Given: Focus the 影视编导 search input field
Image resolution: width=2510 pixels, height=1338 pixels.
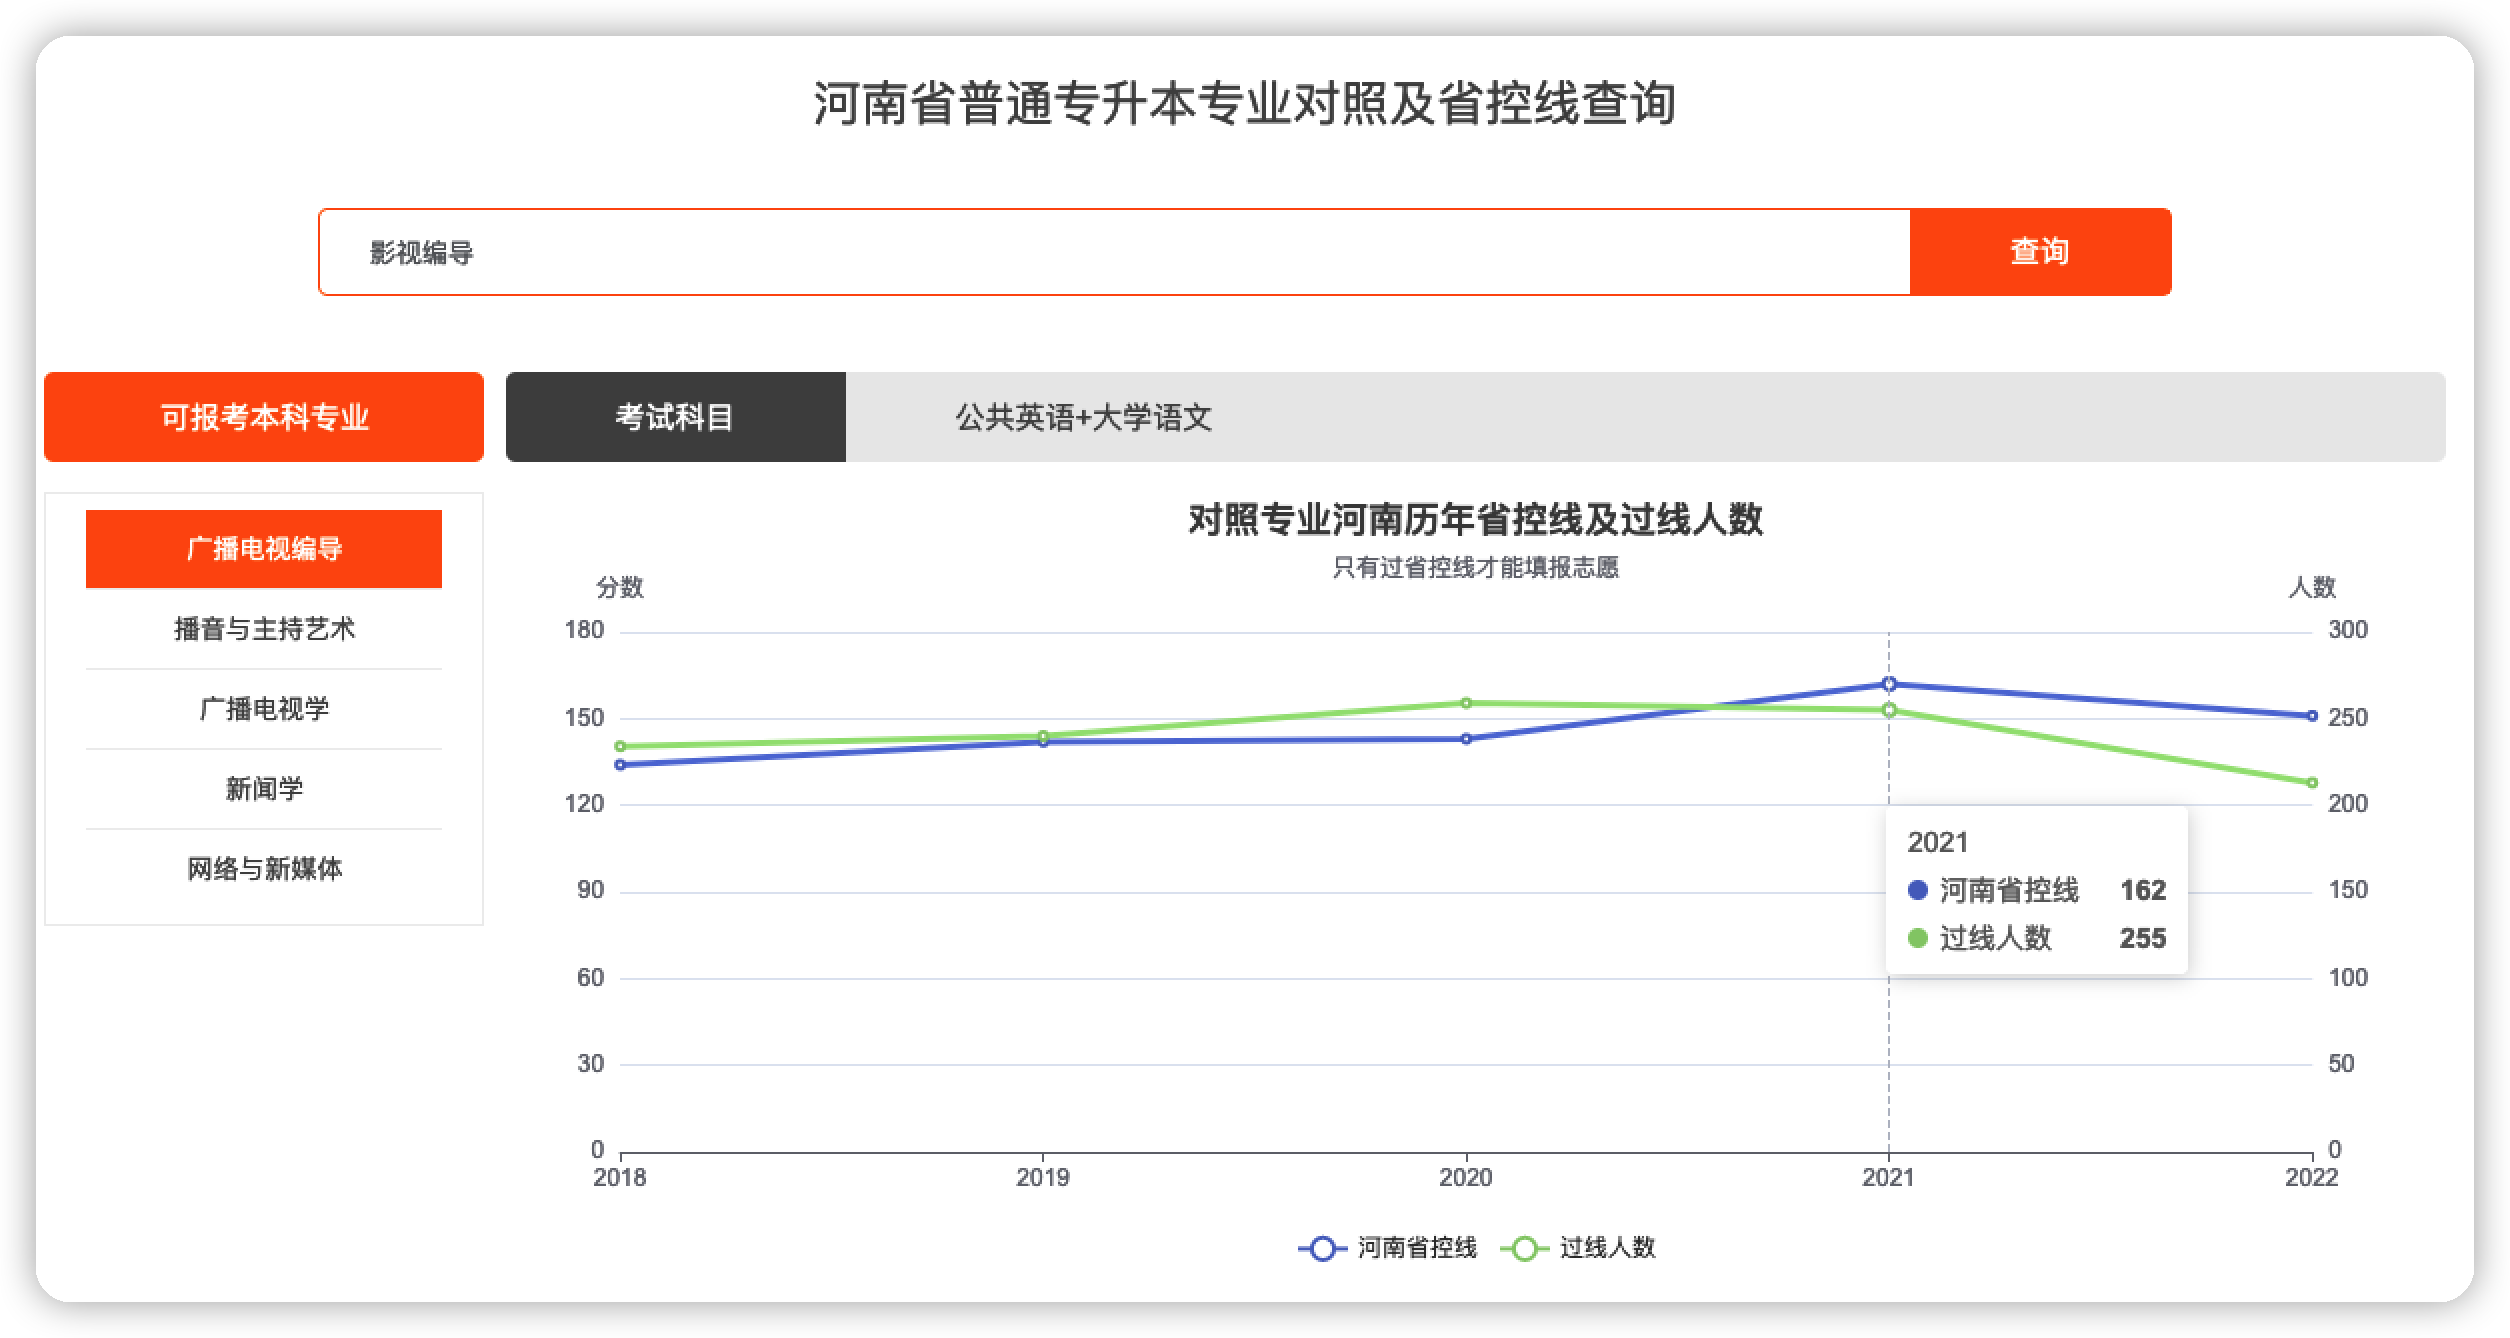Looking at the screenshot, I should coord(1114,252).
